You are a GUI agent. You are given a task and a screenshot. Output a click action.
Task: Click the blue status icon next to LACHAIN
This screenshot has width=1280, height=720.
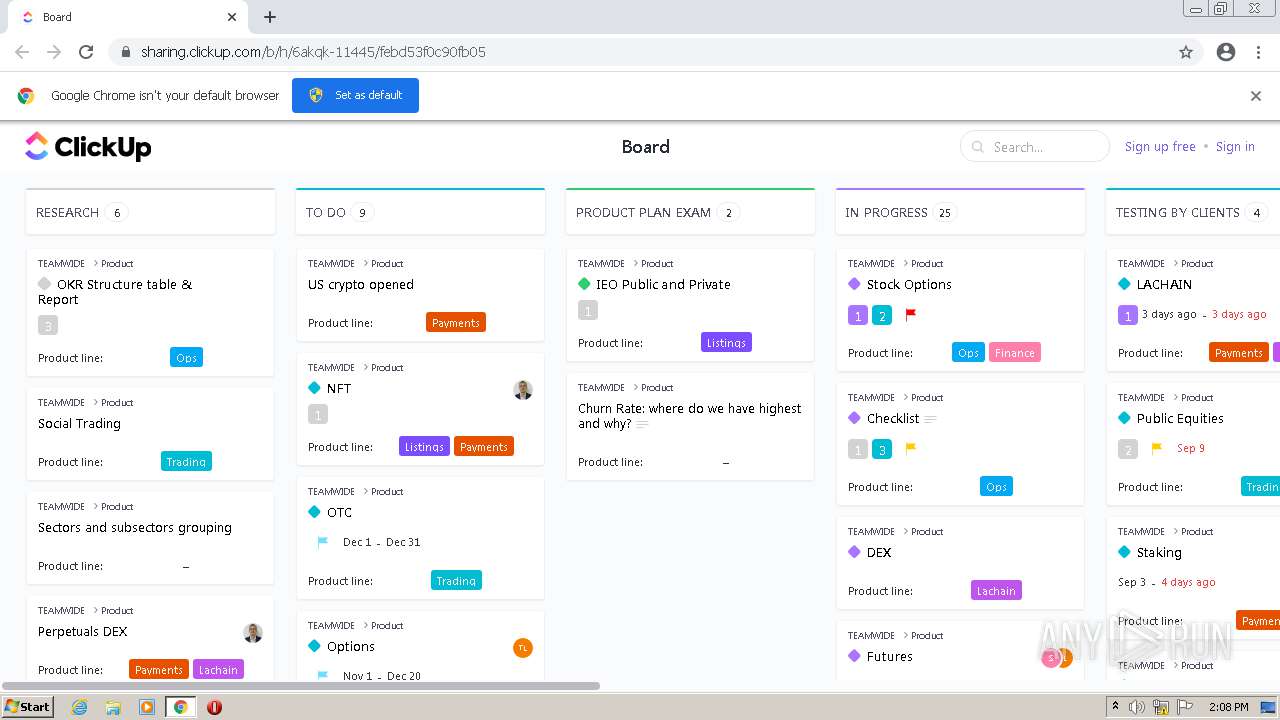[x=1124, y=284]
